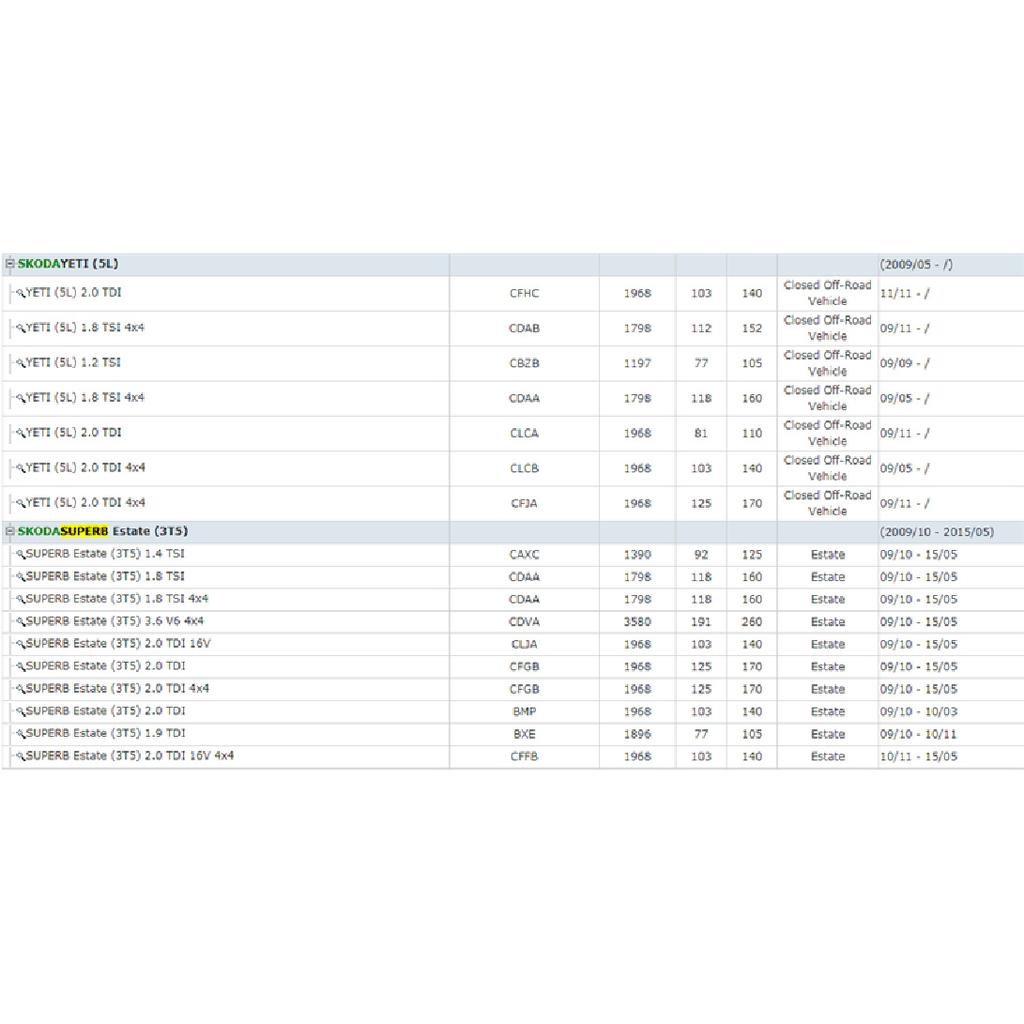
Task: Open YETI 2.0 TDI 4x4 with engine CLCB
Action: click(x=86, y=468)
